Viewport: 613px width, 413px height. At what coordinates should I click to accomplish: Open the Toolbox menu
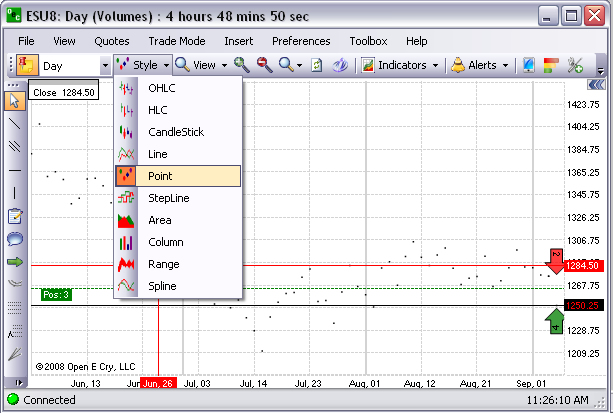[368, 41]
